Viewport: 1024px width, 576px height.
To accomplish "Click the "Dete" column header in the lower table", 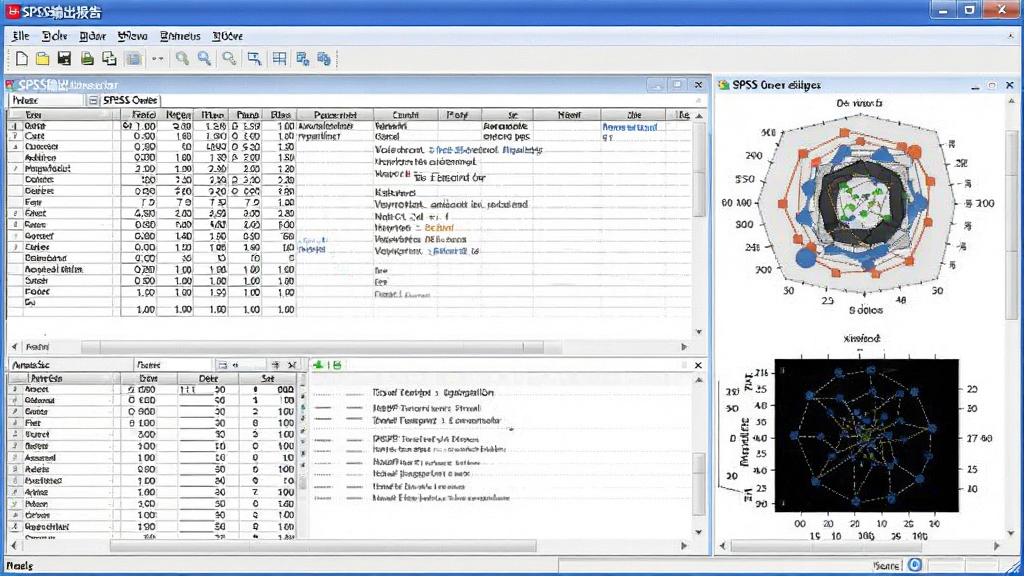I will click(208, 379).
